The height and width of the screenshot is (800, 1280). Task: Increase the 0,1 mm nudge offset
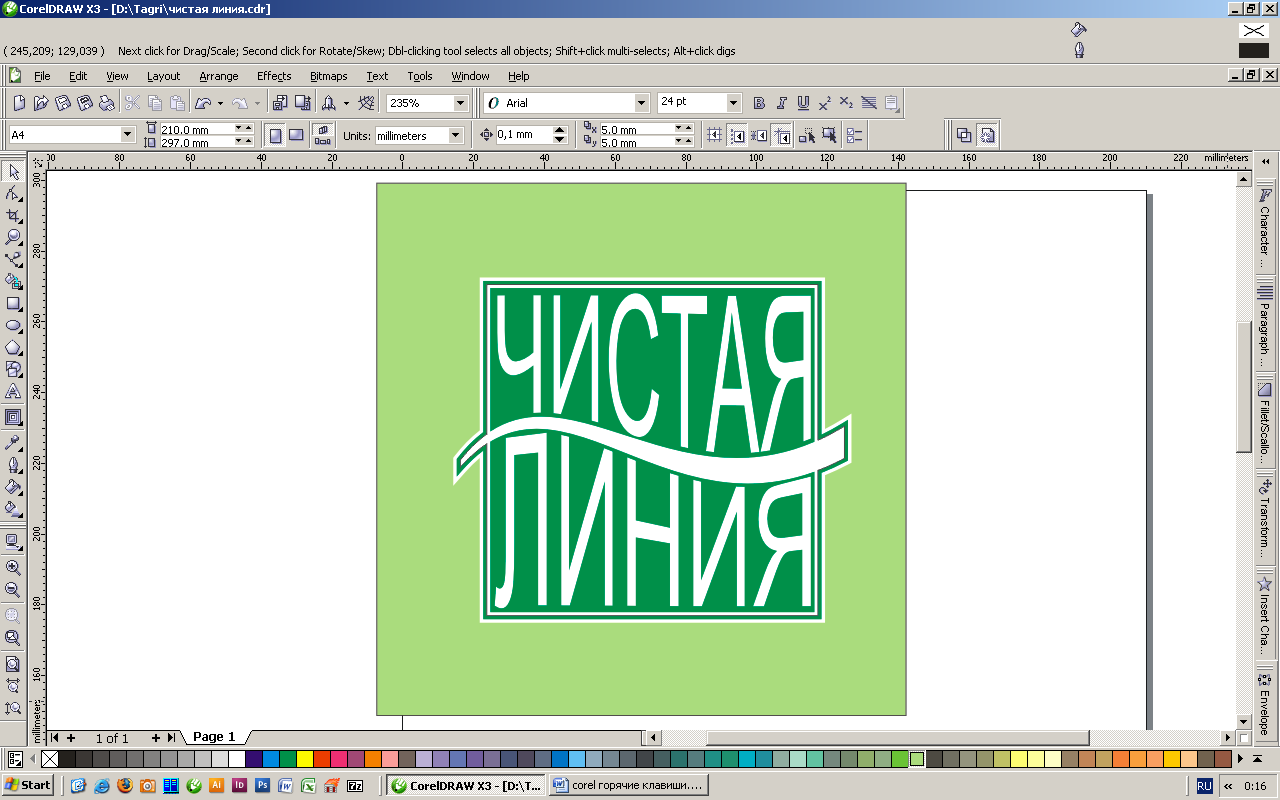(x=560, y=130)
